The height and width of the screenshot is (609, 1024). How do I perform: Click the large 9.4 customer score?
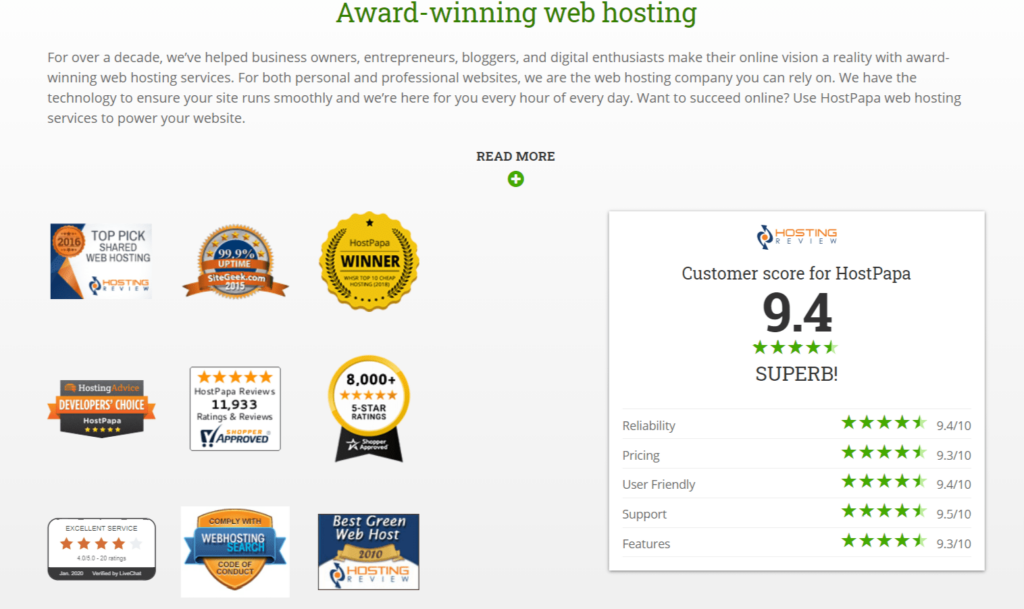click(797, 314)
